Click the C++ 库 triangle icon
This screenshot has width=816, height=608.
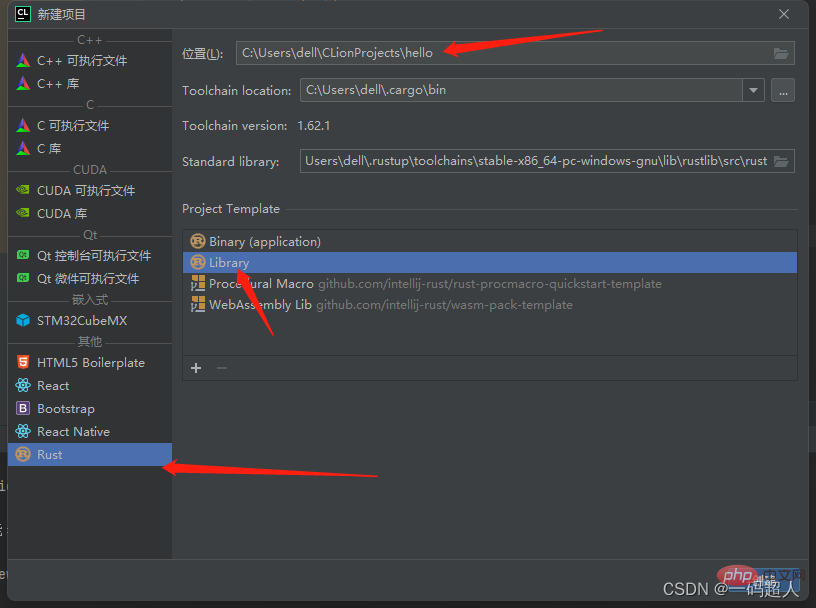click(x=23, y=83)
